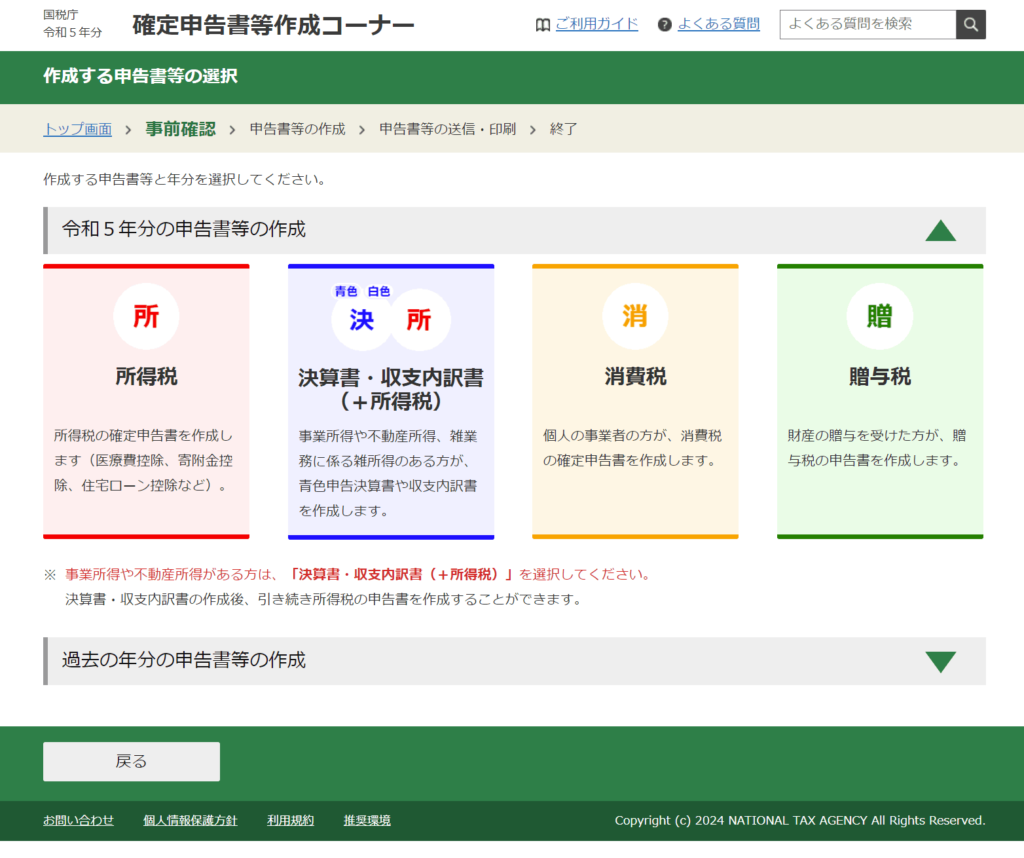Image resolution: width=1024 pixels, height=858 pixels.
Task: Open the 利用規約 footer link
Action: [x=290, y=820]
